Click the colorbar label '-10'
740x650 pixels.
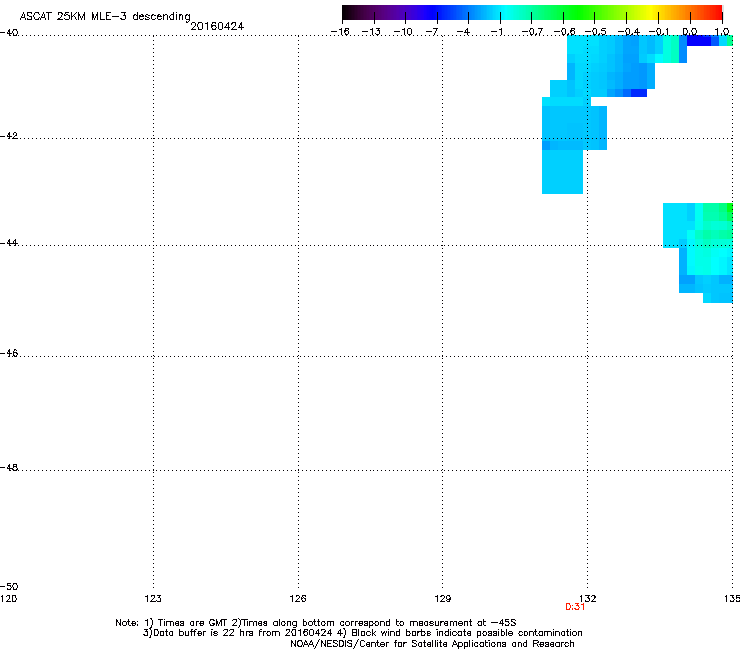click(403, 32)
